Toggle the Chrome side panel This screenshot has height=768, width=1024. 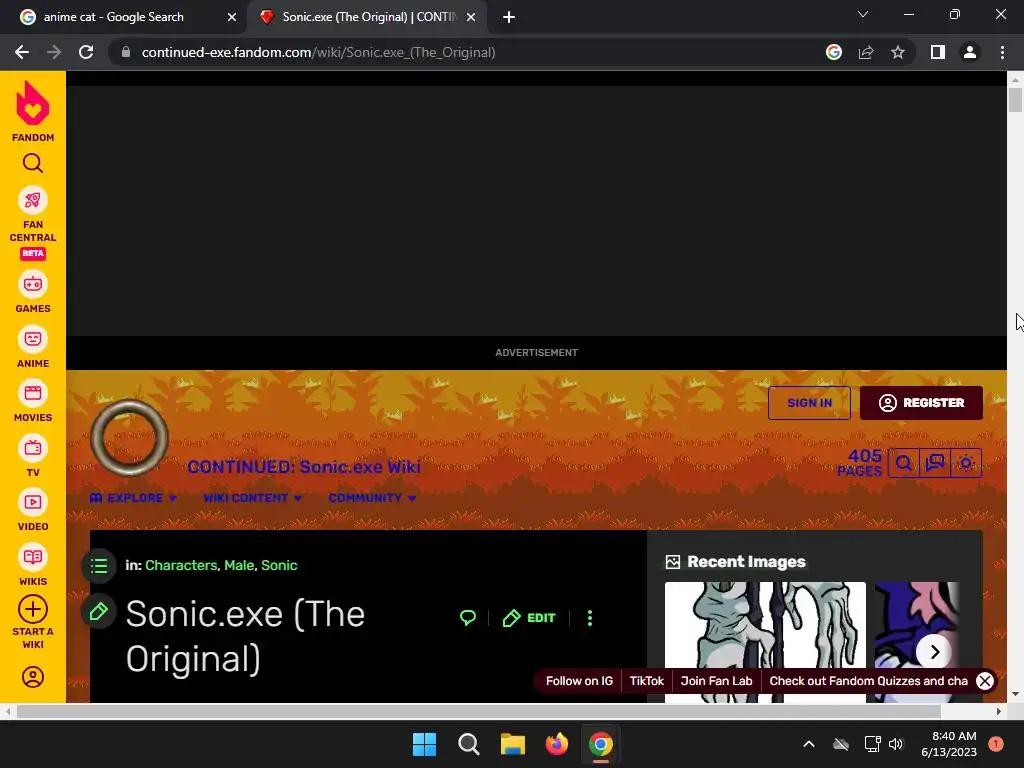pos(938,52)
